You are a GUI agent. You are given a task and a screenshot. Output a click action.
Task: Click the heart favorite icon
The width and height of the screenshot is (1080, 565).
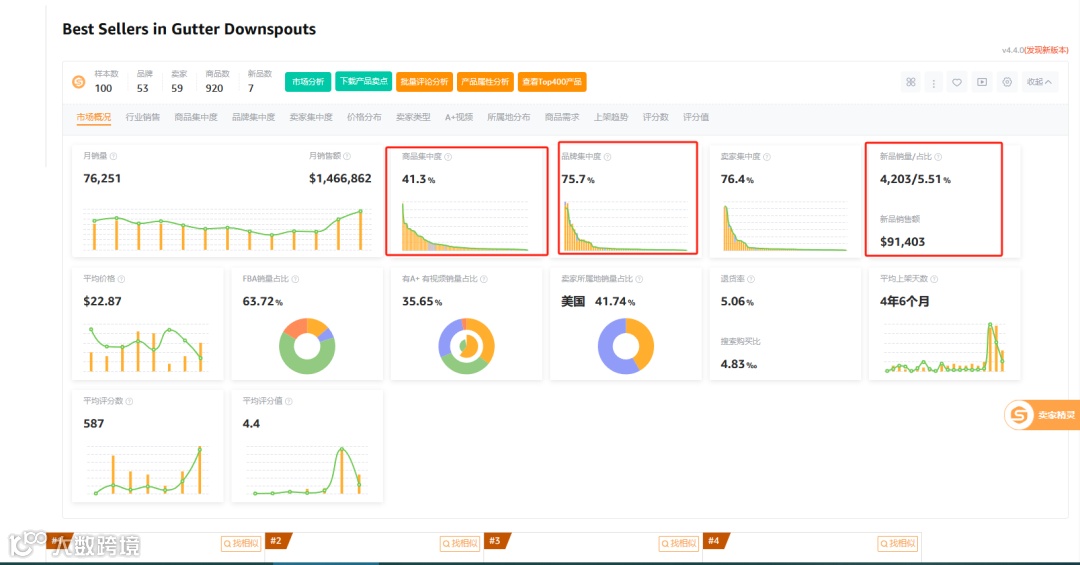click(x=957, y=82)
